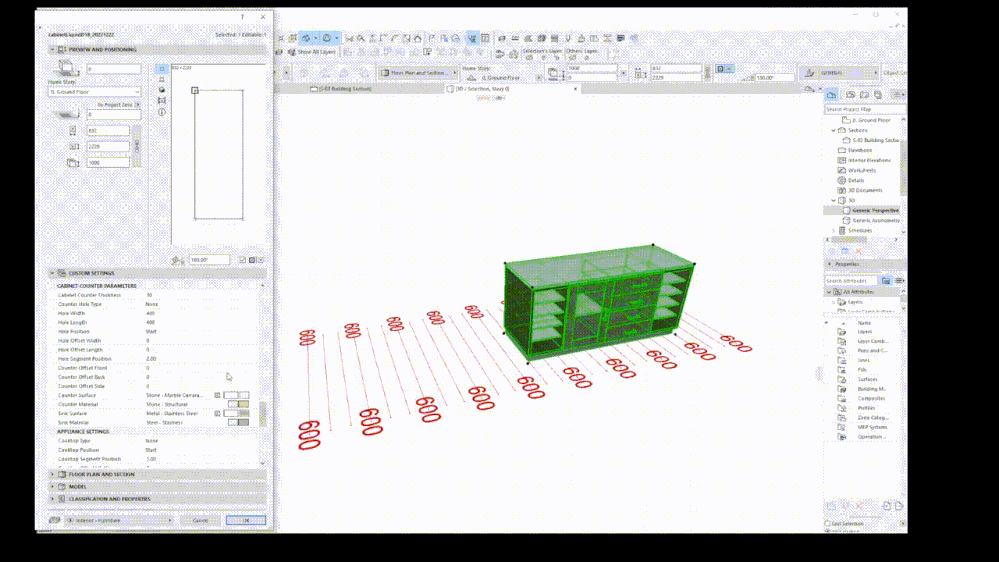Collapse the Sections tree node
The height and width of the screenshot is (562, 999).
click(x=833, y=130)
